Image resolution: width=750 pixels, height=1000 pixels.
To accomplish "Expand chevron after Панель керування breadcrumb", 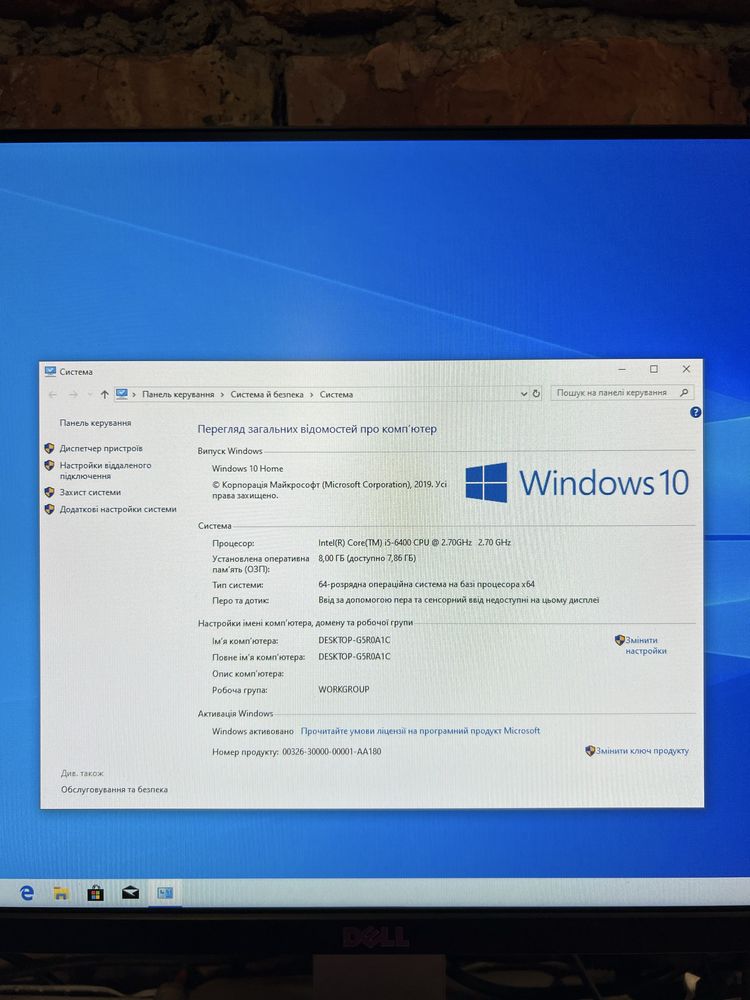I will point(222,395).
